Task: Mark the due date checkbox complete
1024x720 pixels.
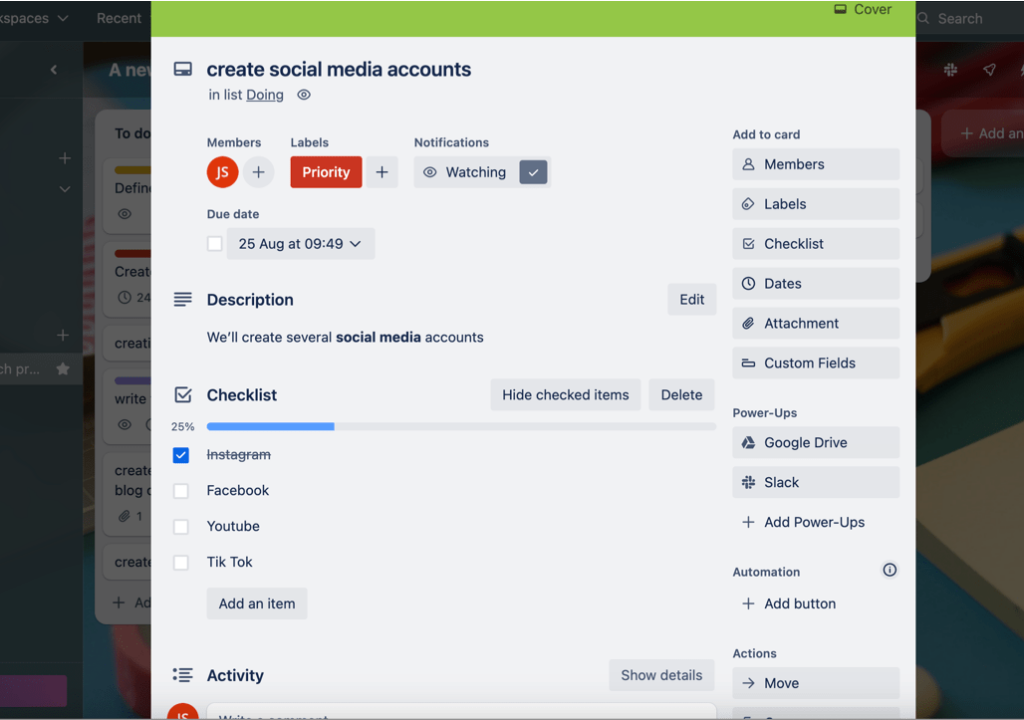Action: (214, 243)
